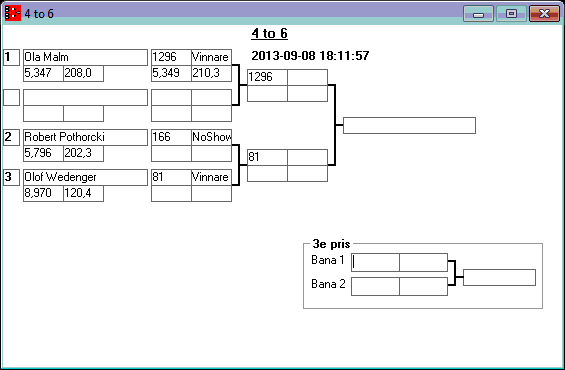This screenshot has height=370, width=565.
Task: Select the 3e pris winner field
Action: pos(499,277)
